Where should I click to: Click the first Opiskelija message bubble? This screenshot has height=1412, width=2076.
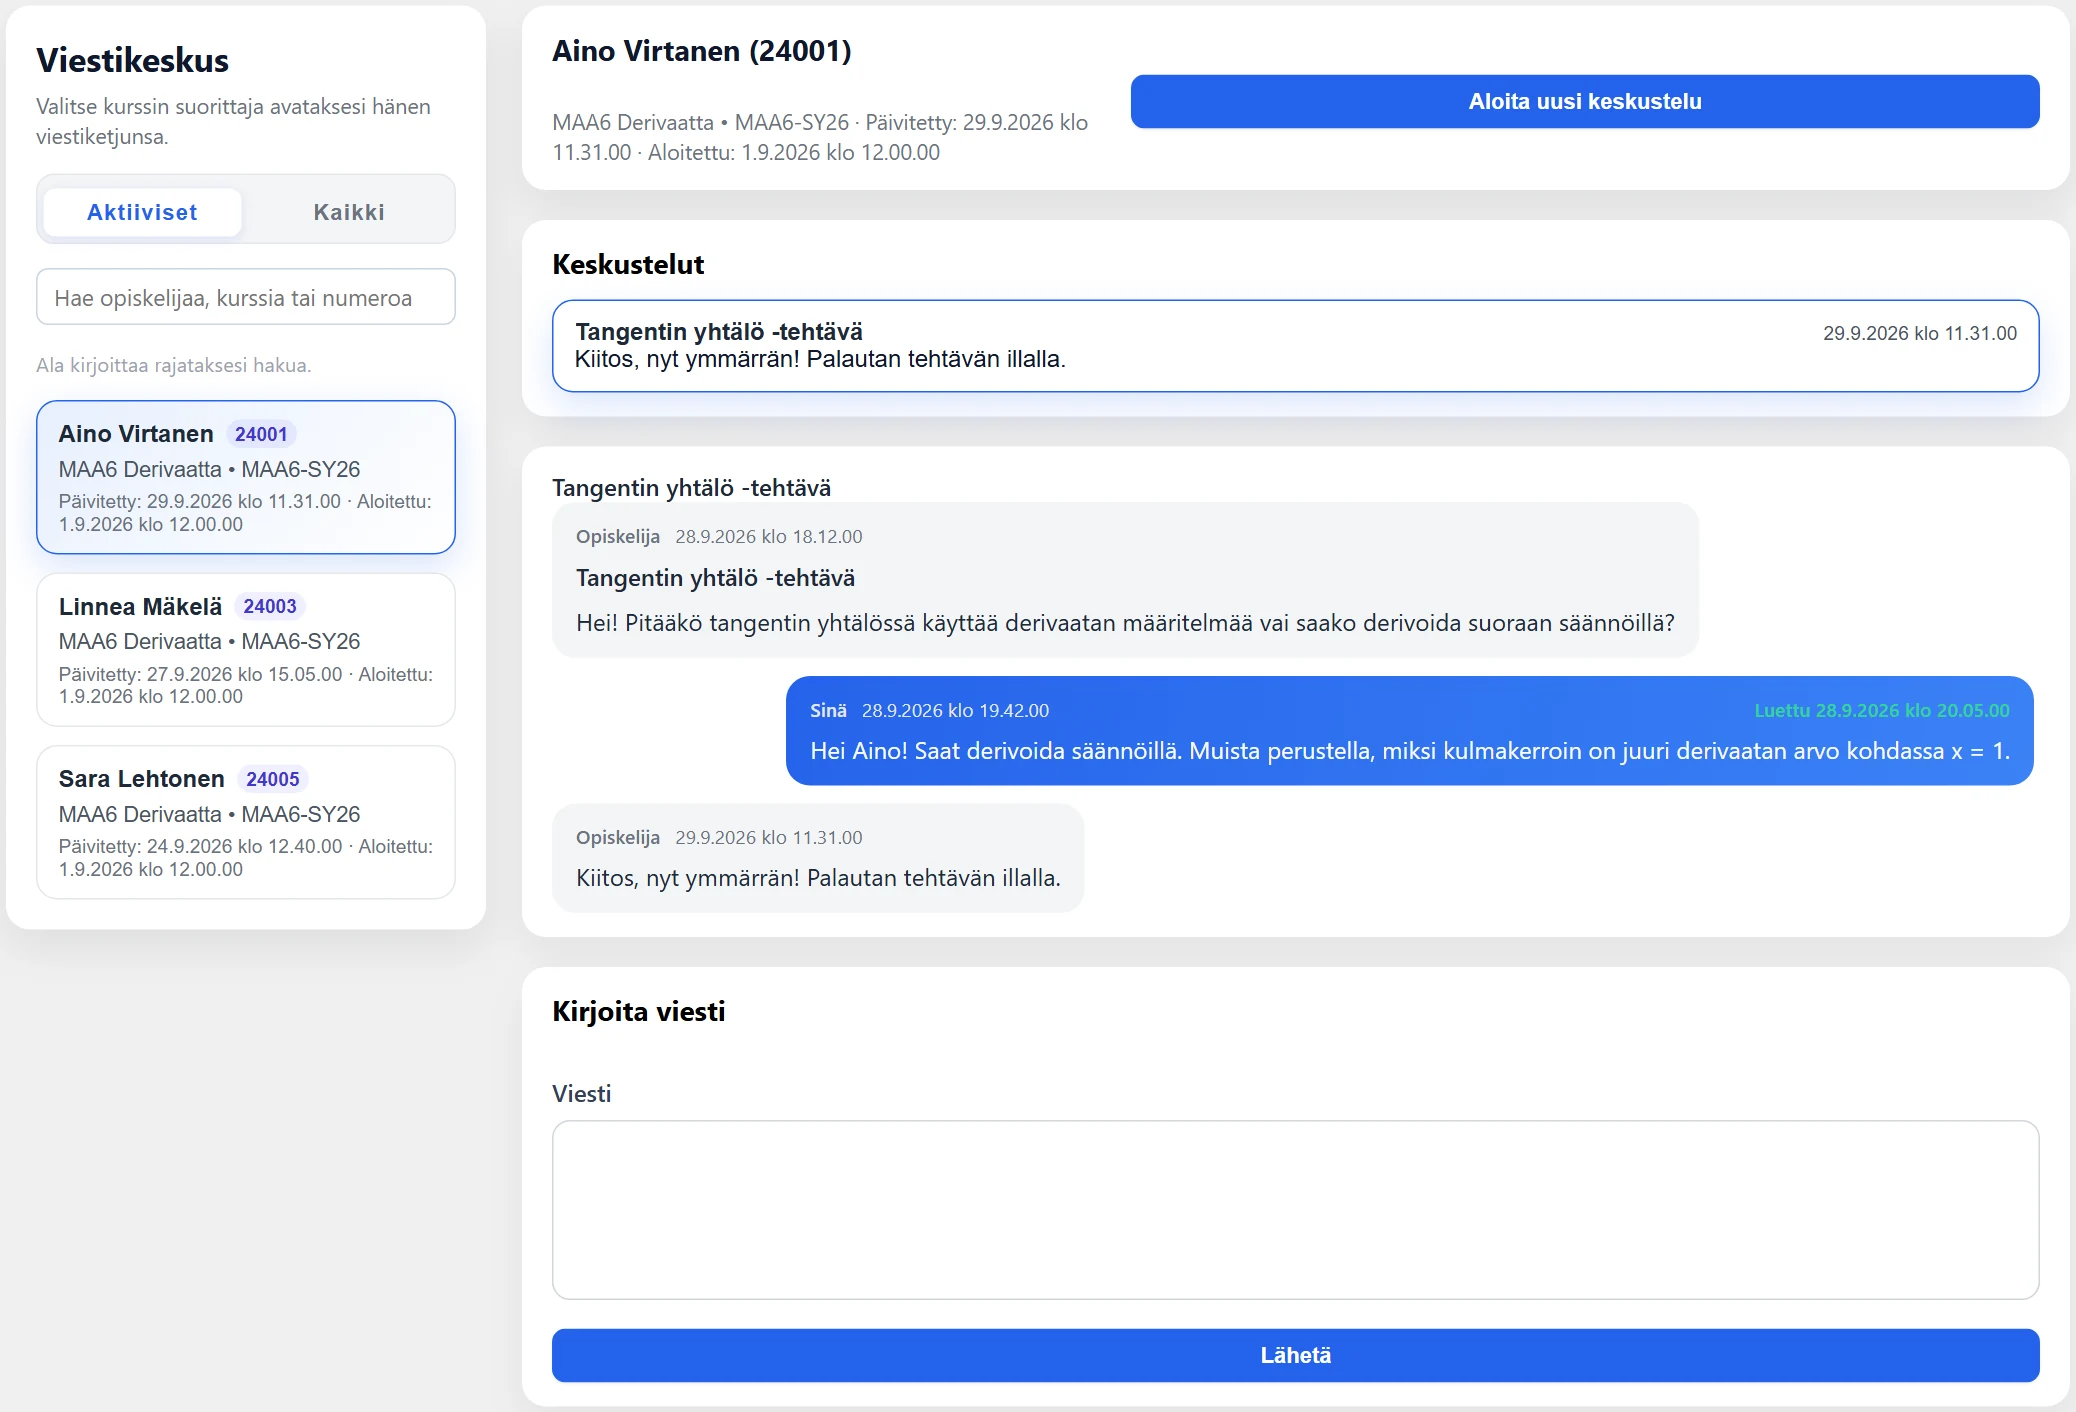point(1125,580)
